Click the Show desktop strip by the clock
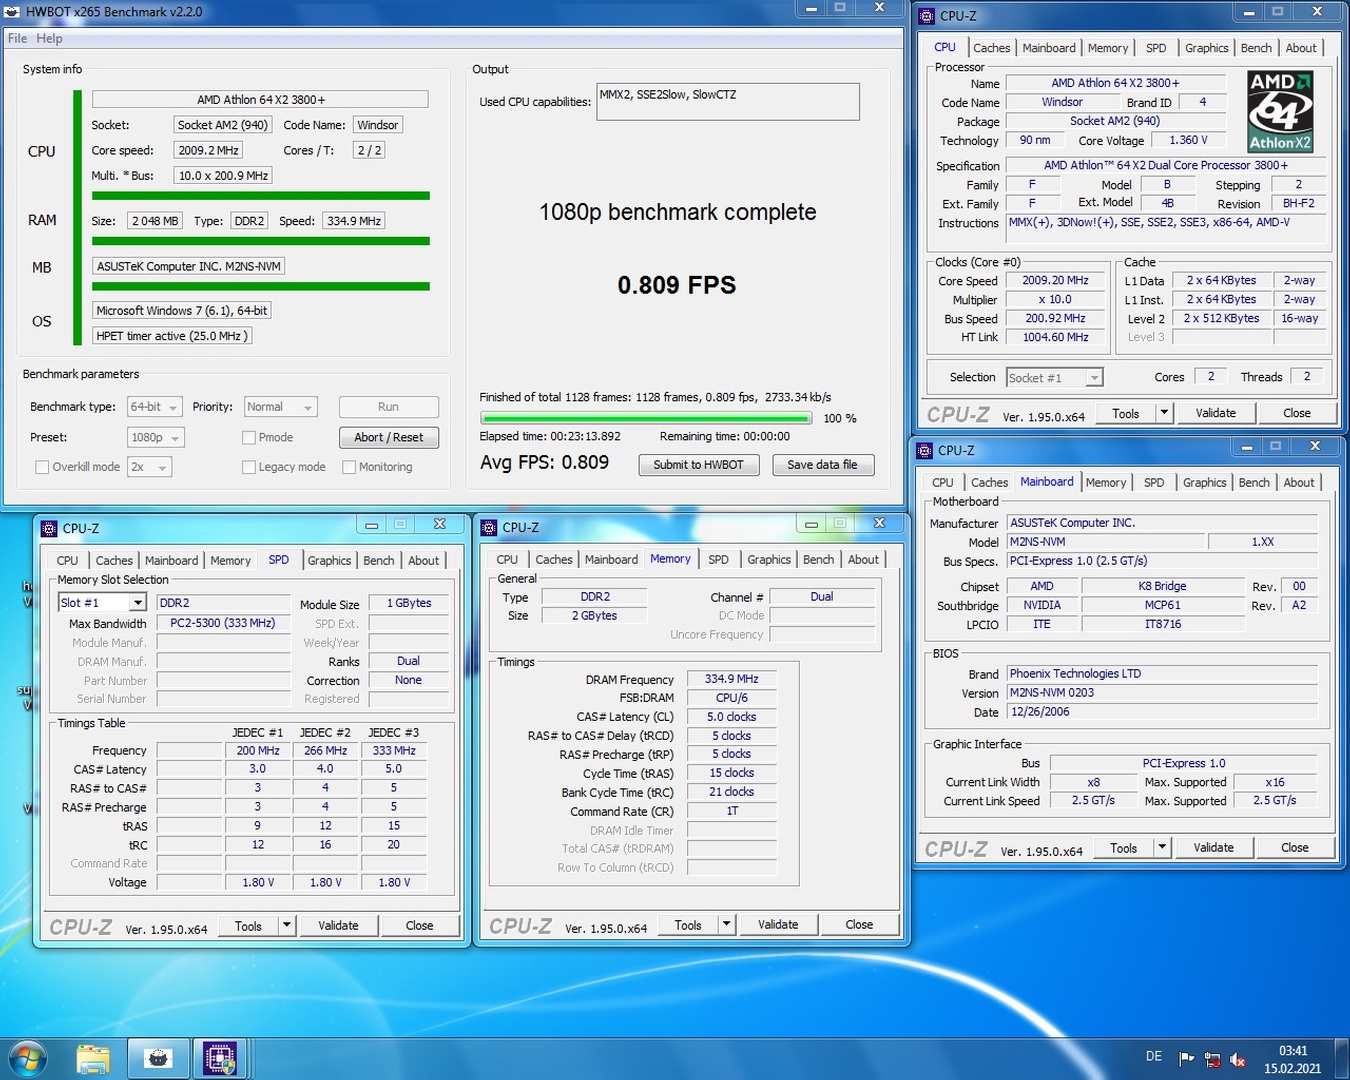 [1343, 1059]
